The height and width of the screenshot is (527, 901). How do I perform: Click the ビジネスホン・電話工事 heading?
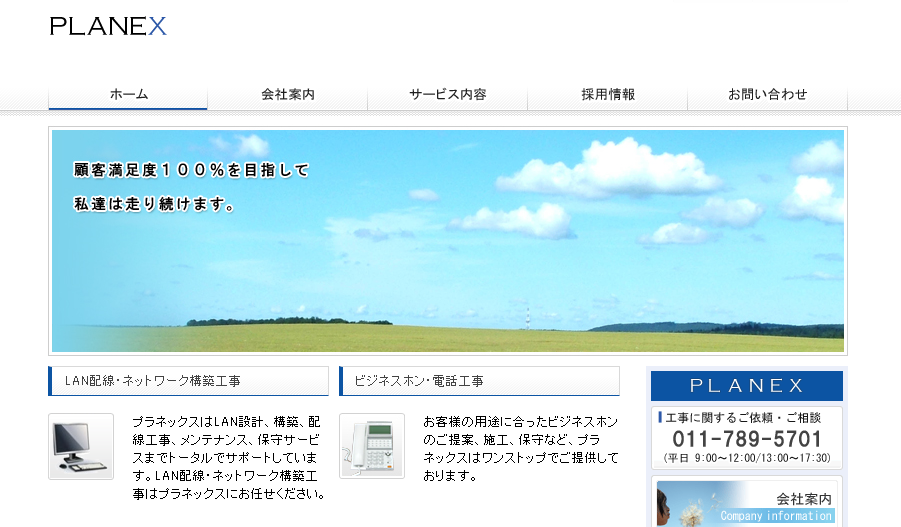(x=479, y=381)
